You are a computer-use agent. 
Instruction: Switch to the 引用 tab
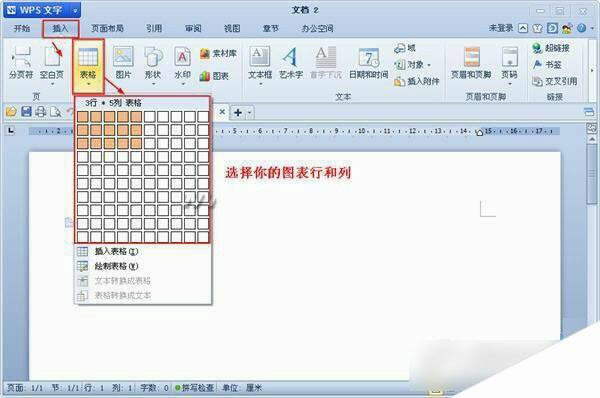click(x=154, y=28)
